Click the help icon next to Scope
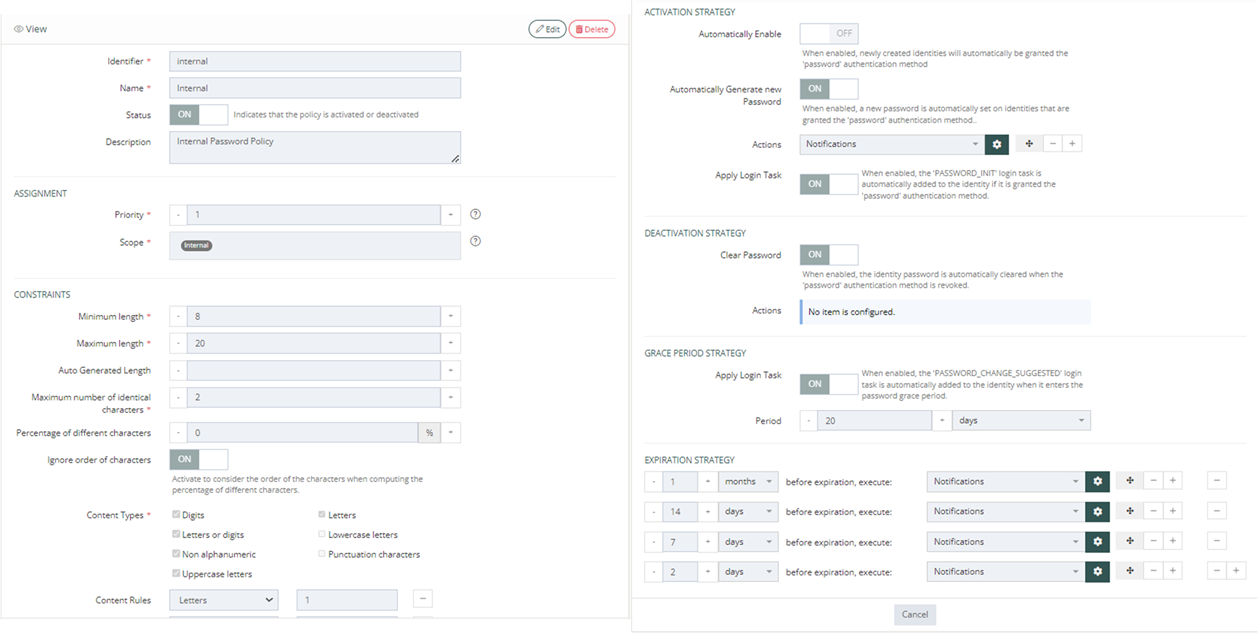Screen dimensions: 1258x634 pyautogui.click(x=476, y=241)
